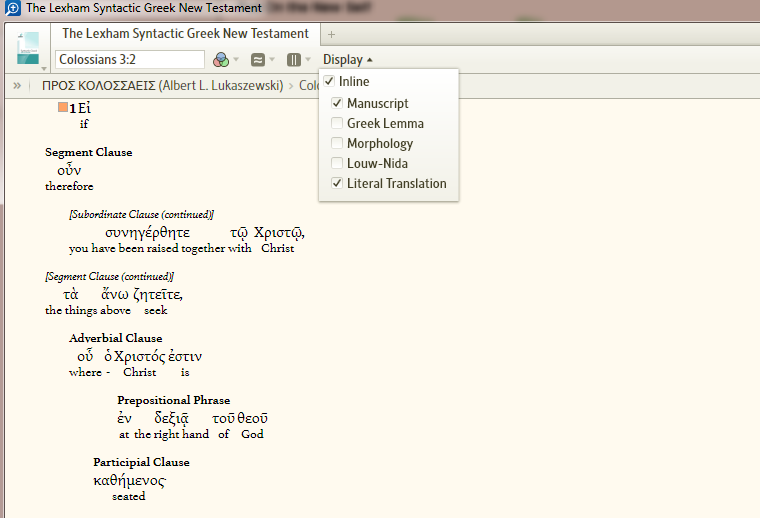Screen dimensions: 760x518
Task: Click the gloss 'you have been raised together with'
Action: pyautogui.click(x=160, y=249)
